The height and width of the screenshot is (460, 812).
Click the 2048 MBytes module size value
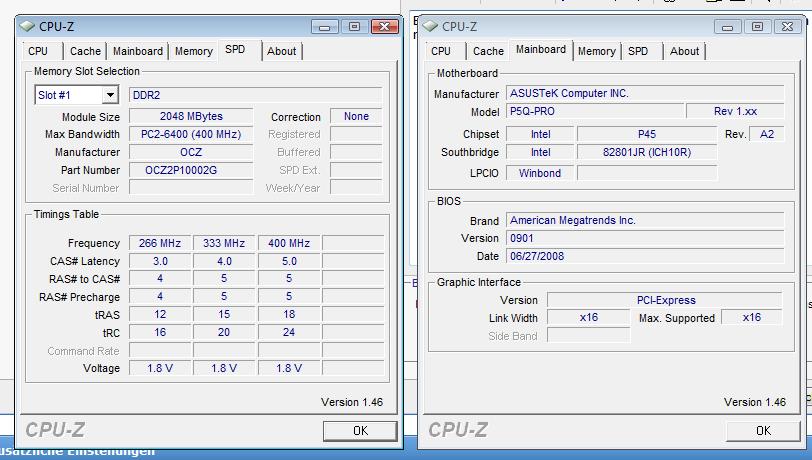pyautogui.click(x=191, y=117)
